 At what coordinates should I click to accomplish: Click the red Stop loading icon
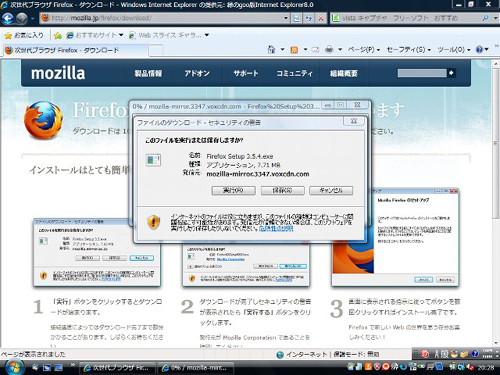click(321, 18)
